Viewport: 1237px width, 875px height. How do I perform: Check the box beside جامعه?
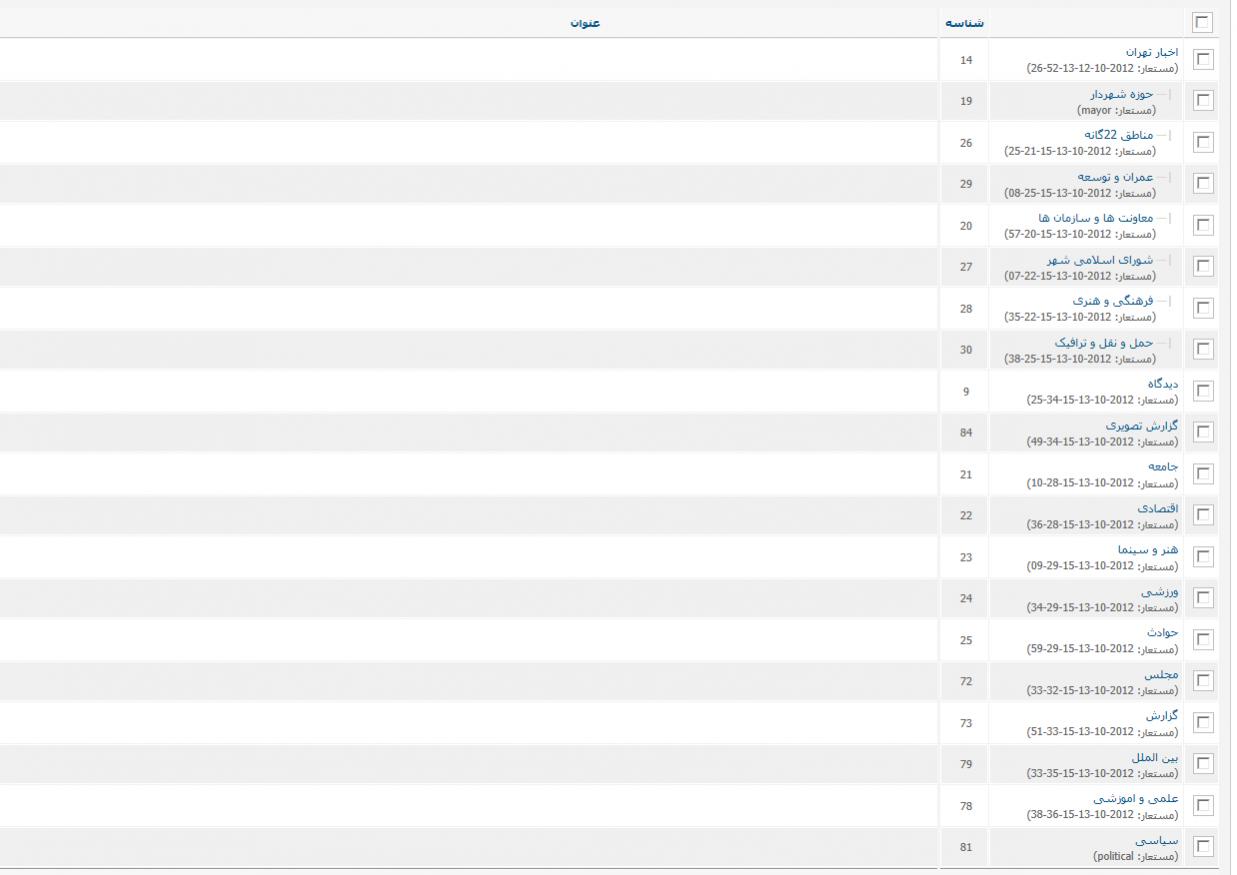coord(1204,474)
